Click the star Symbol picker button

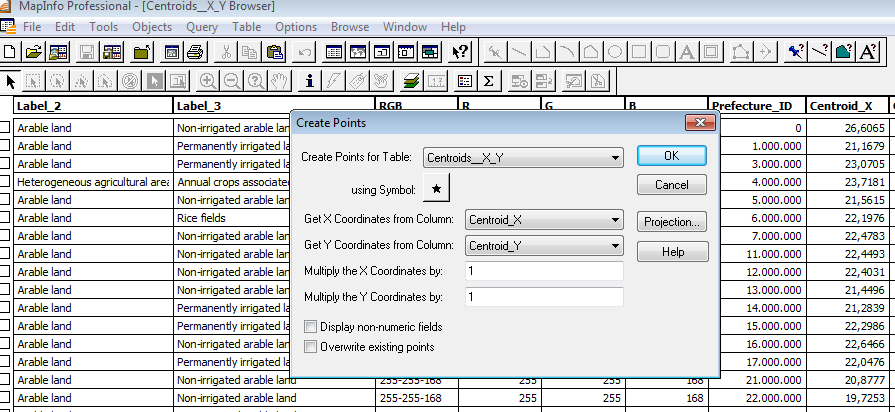[436, 189]
